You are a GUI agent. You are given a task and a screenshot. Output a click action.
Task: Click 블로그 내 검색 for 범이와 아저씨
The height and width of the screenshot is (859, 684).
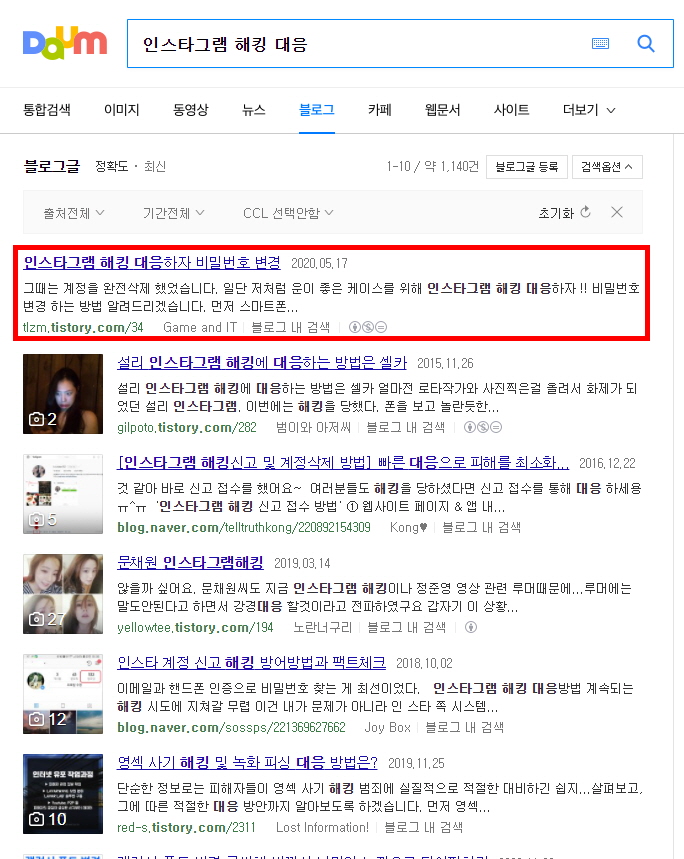coord(406,428)
